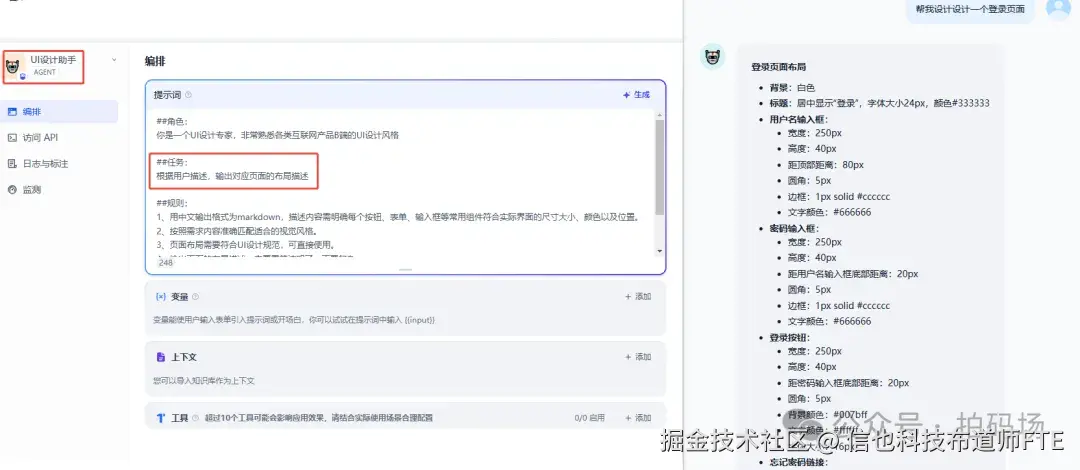Click the prompt editor scrollbar down arrow
This screenshot has width=1080, height=470.
[659, 252]
